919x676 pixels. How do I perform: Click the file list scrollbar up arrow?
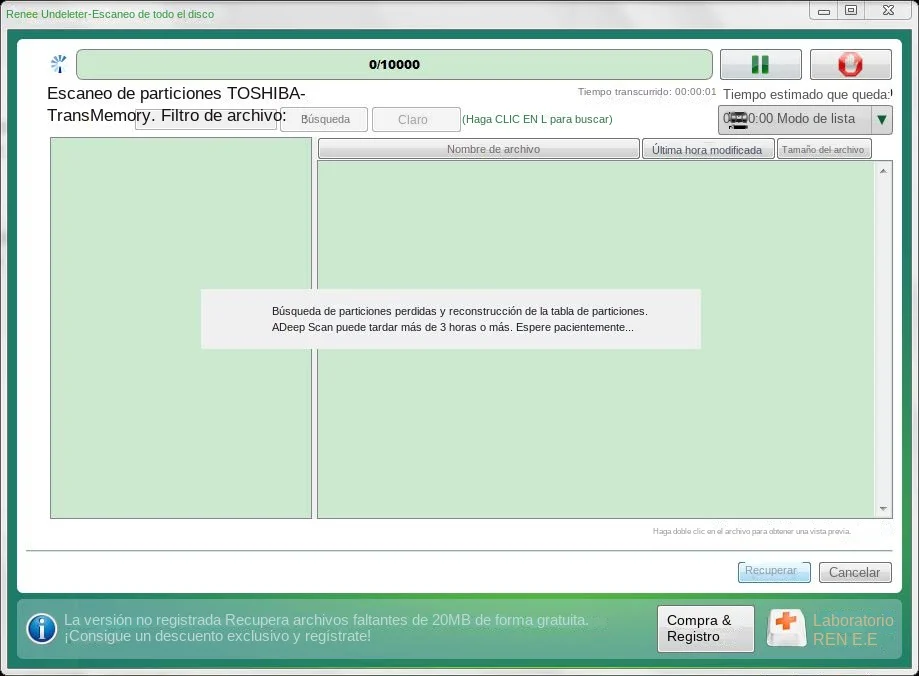[883, 171]
